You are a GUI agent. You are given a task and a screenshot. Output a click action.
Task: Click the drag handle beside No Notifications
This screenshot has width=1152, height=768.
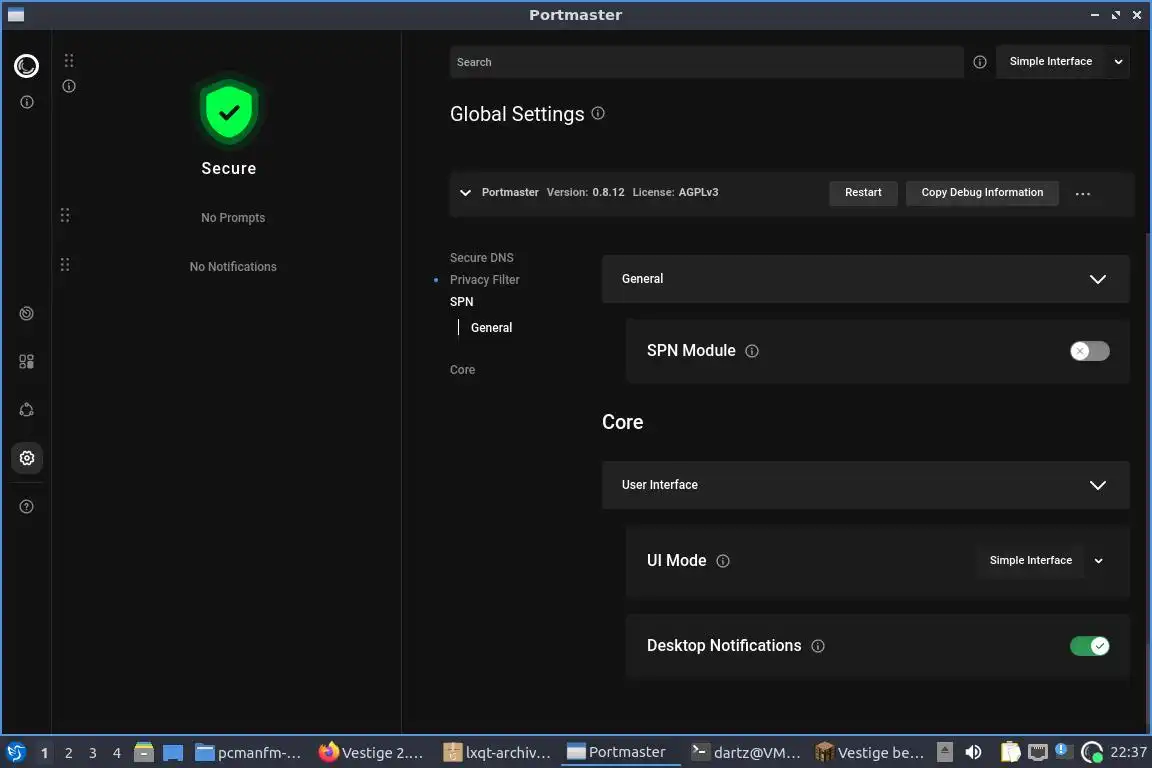(x=65, y=265)
